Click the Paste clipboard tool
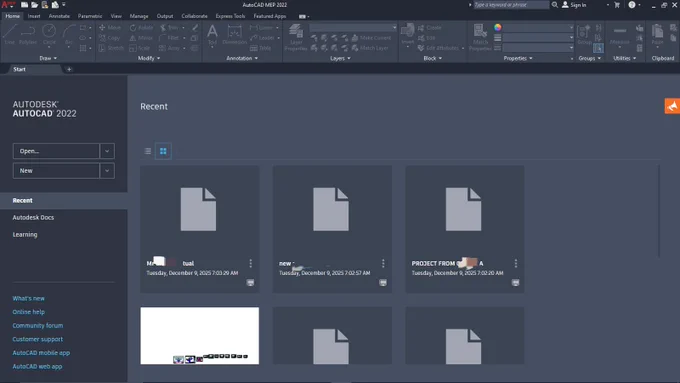The height and width of the screenshot is (383, 680). [x=657, y=35]
